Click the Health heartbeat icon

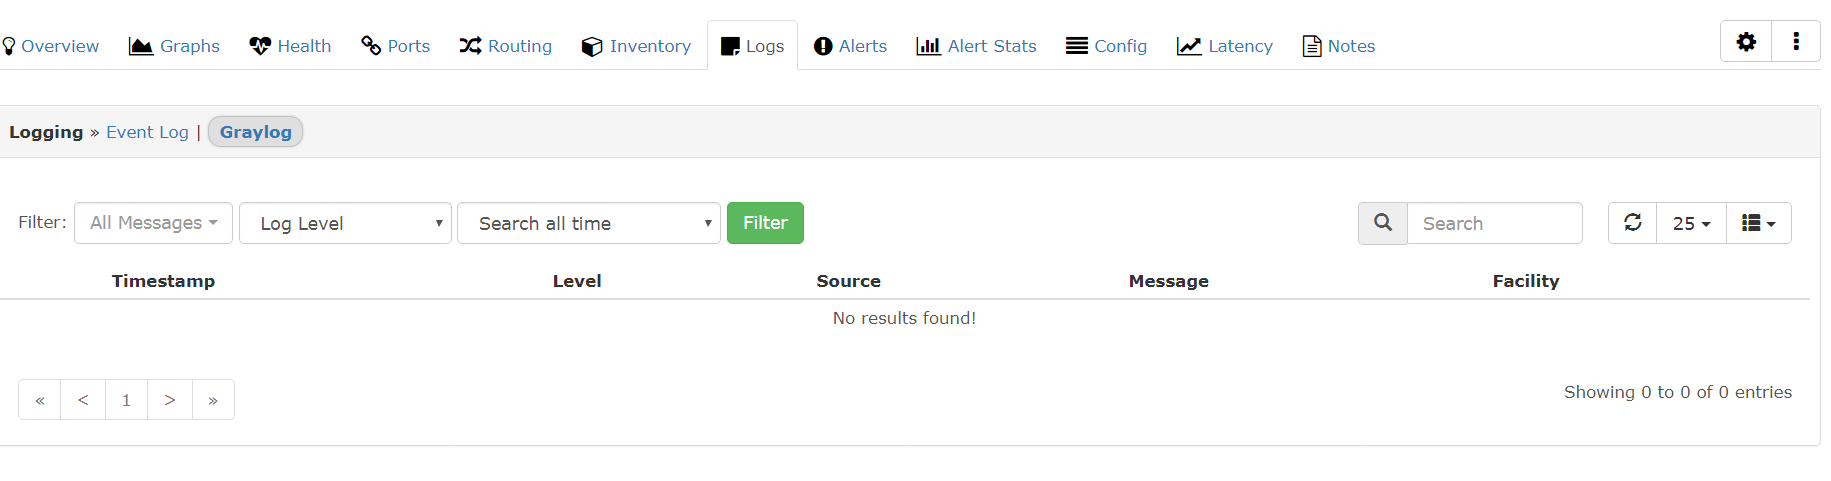[260, 46]
